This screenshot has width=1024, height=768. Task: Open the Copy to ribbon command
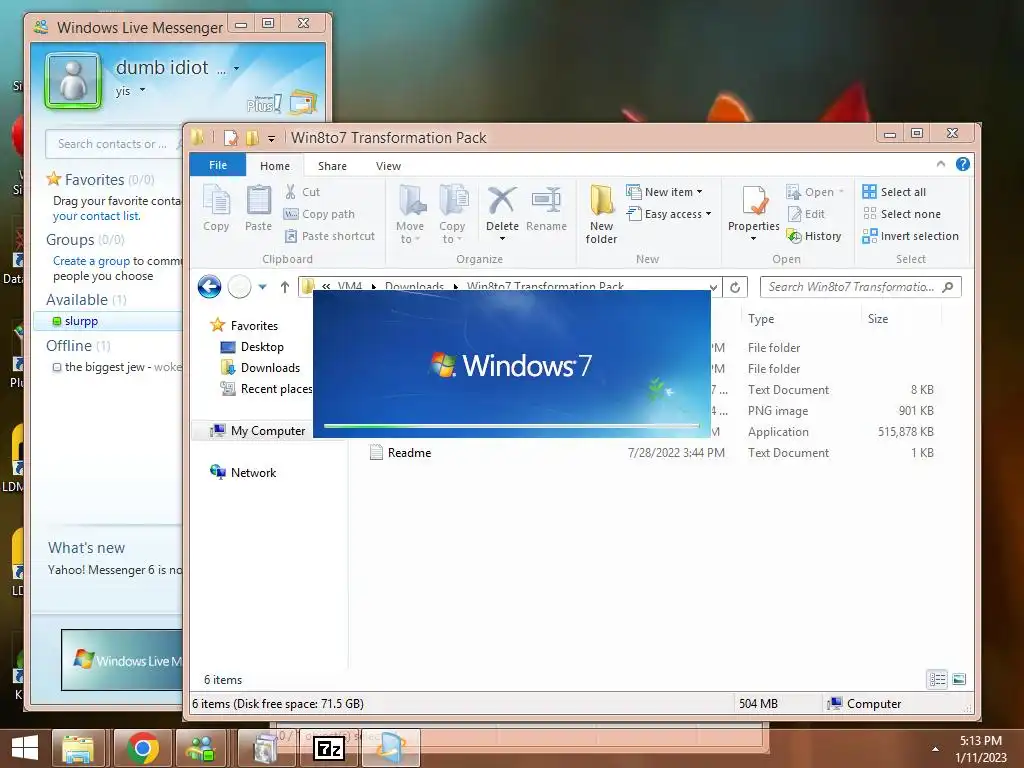coord(453,214)
